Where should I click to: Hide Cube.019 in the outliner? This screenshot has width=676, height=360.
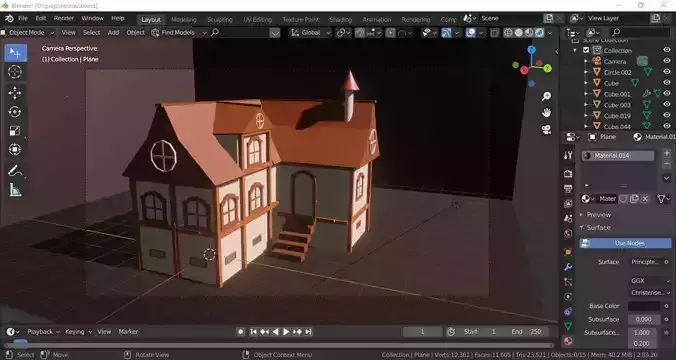(x=667, y=115)
